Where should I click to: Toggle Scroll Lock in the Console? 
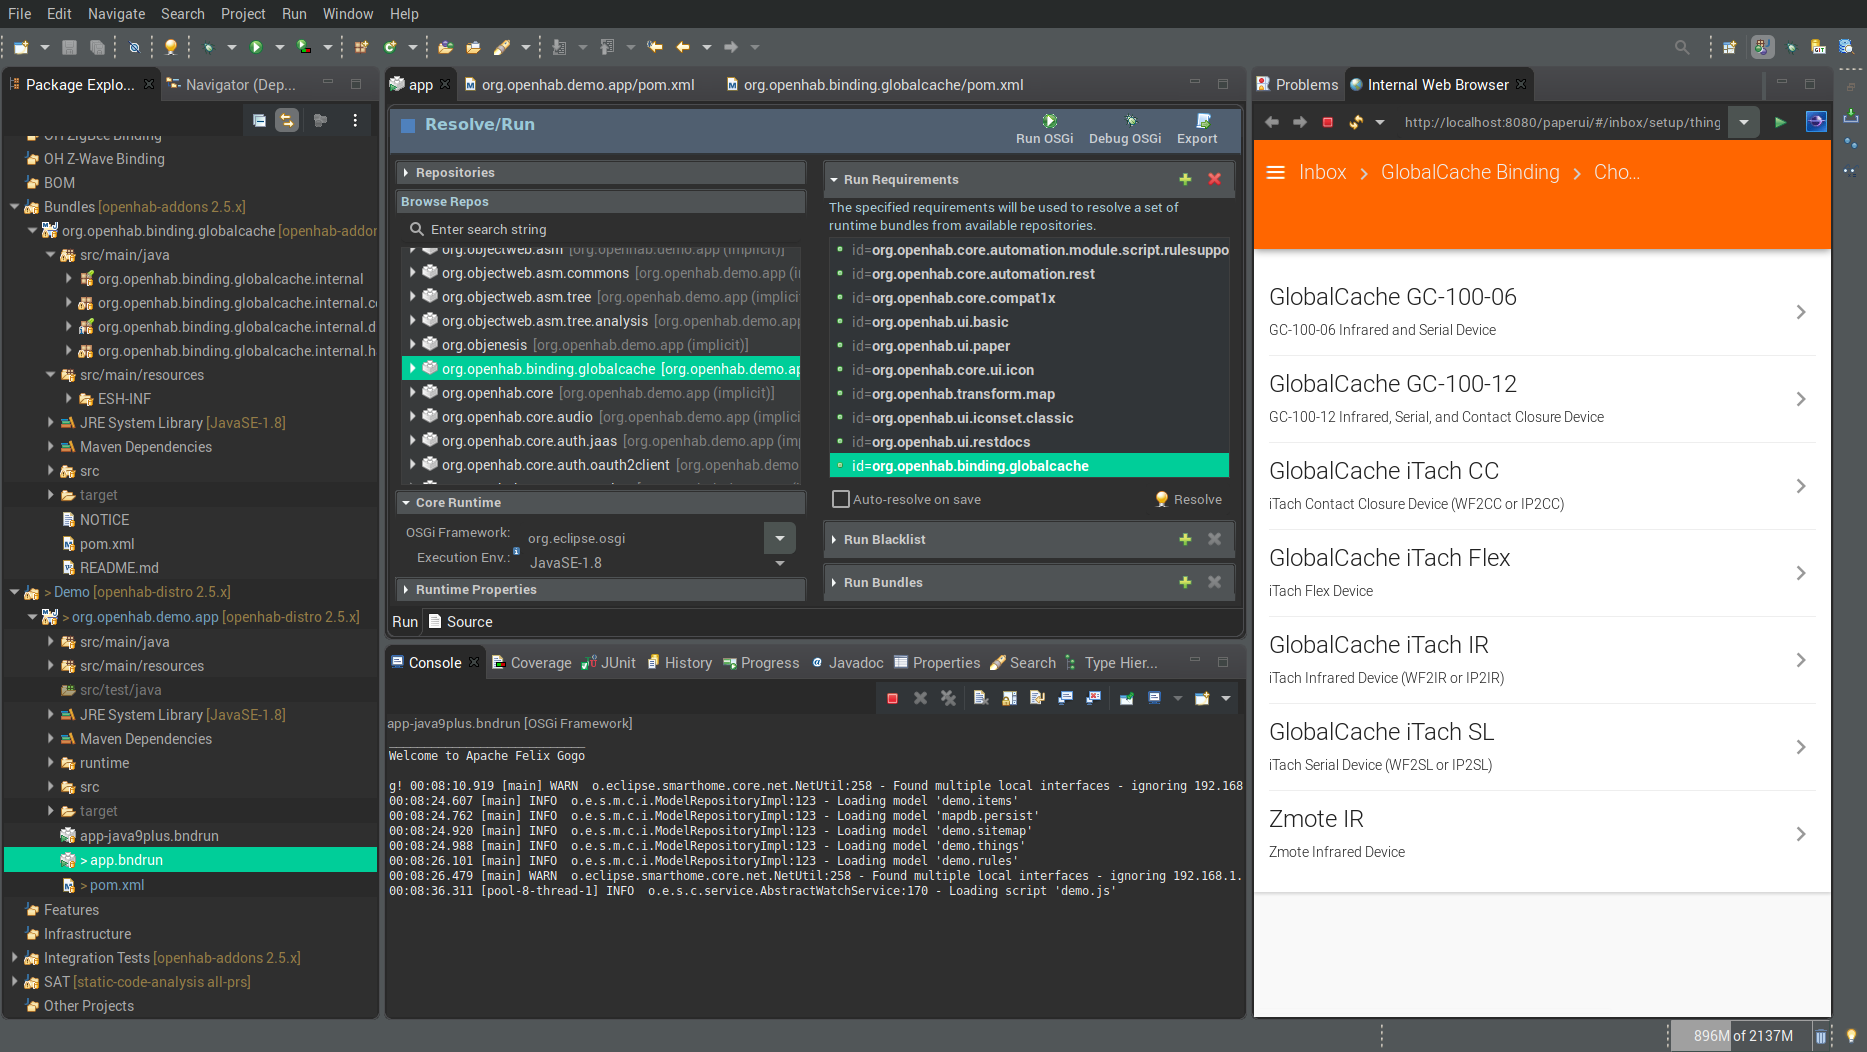tap(1008, 698)
